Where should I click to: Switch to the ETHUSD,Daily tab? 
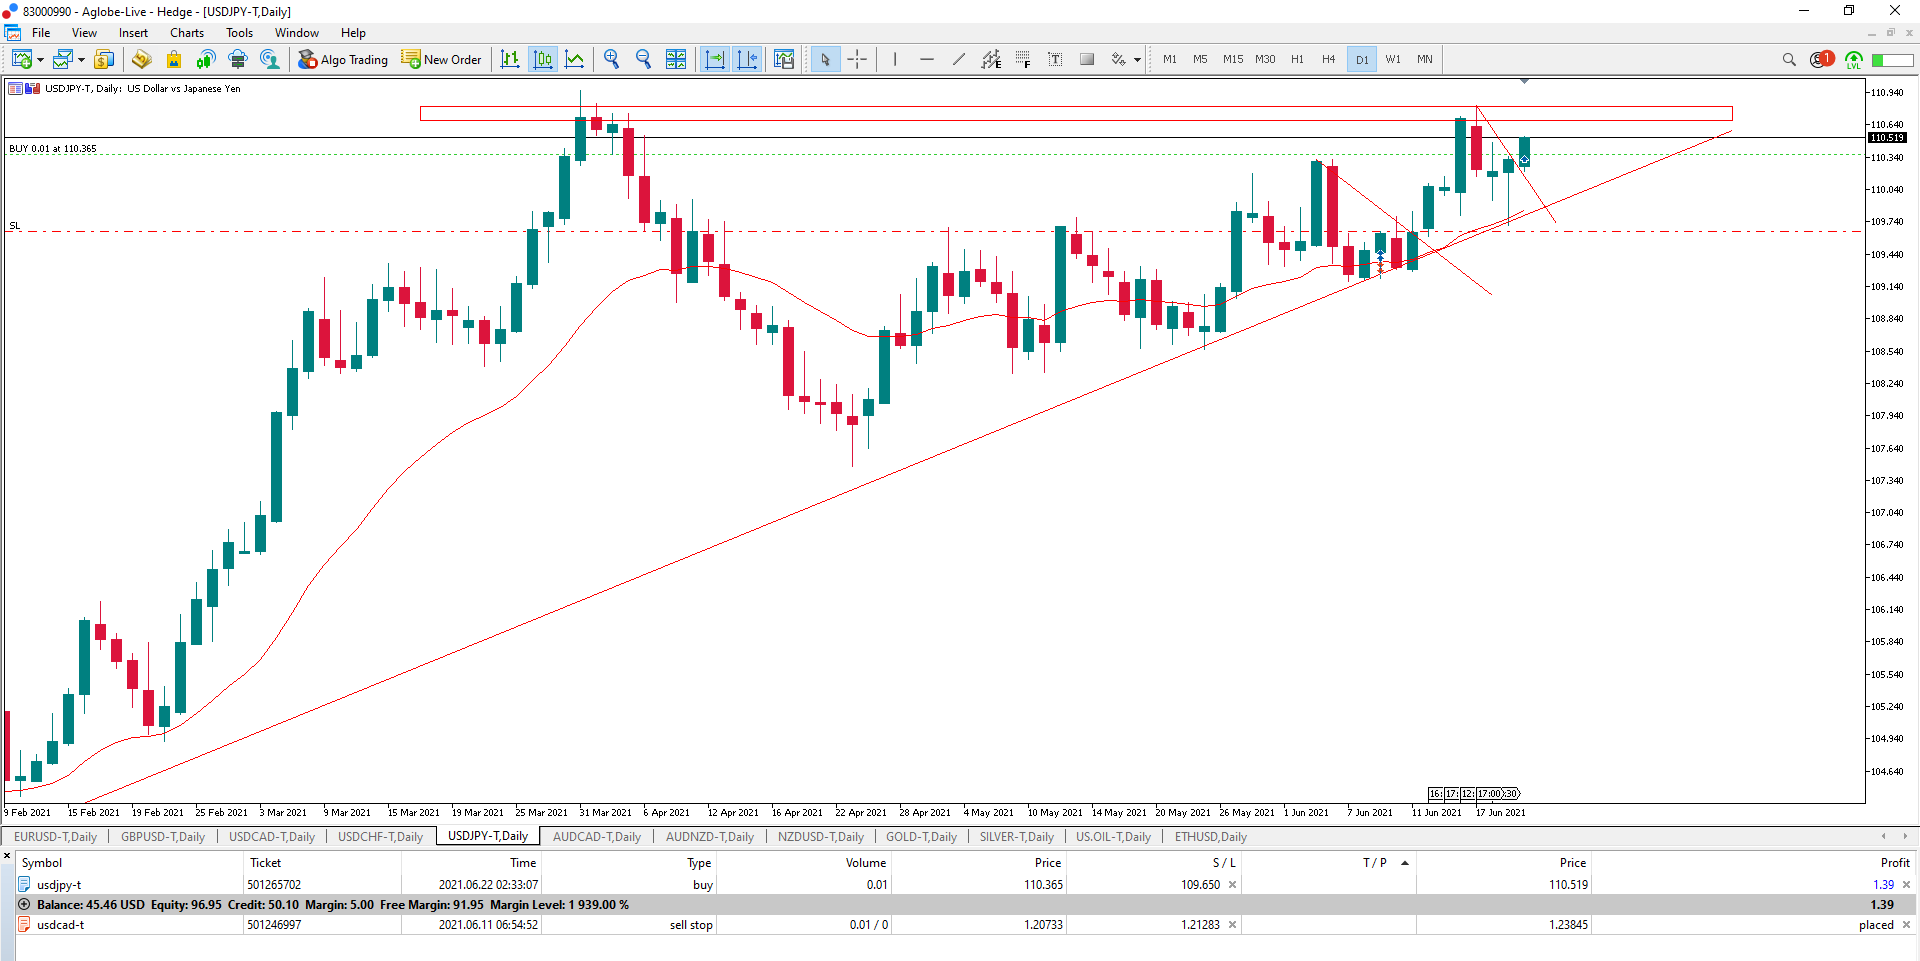[1210, 837]
